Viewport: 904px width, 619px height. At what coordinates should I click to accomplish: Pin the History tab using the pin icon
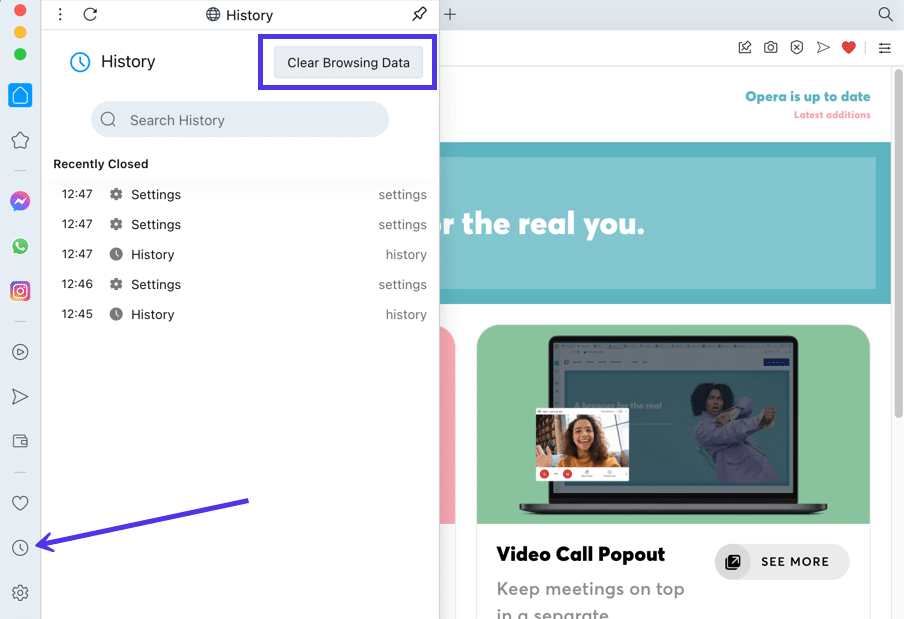(420, 15)
